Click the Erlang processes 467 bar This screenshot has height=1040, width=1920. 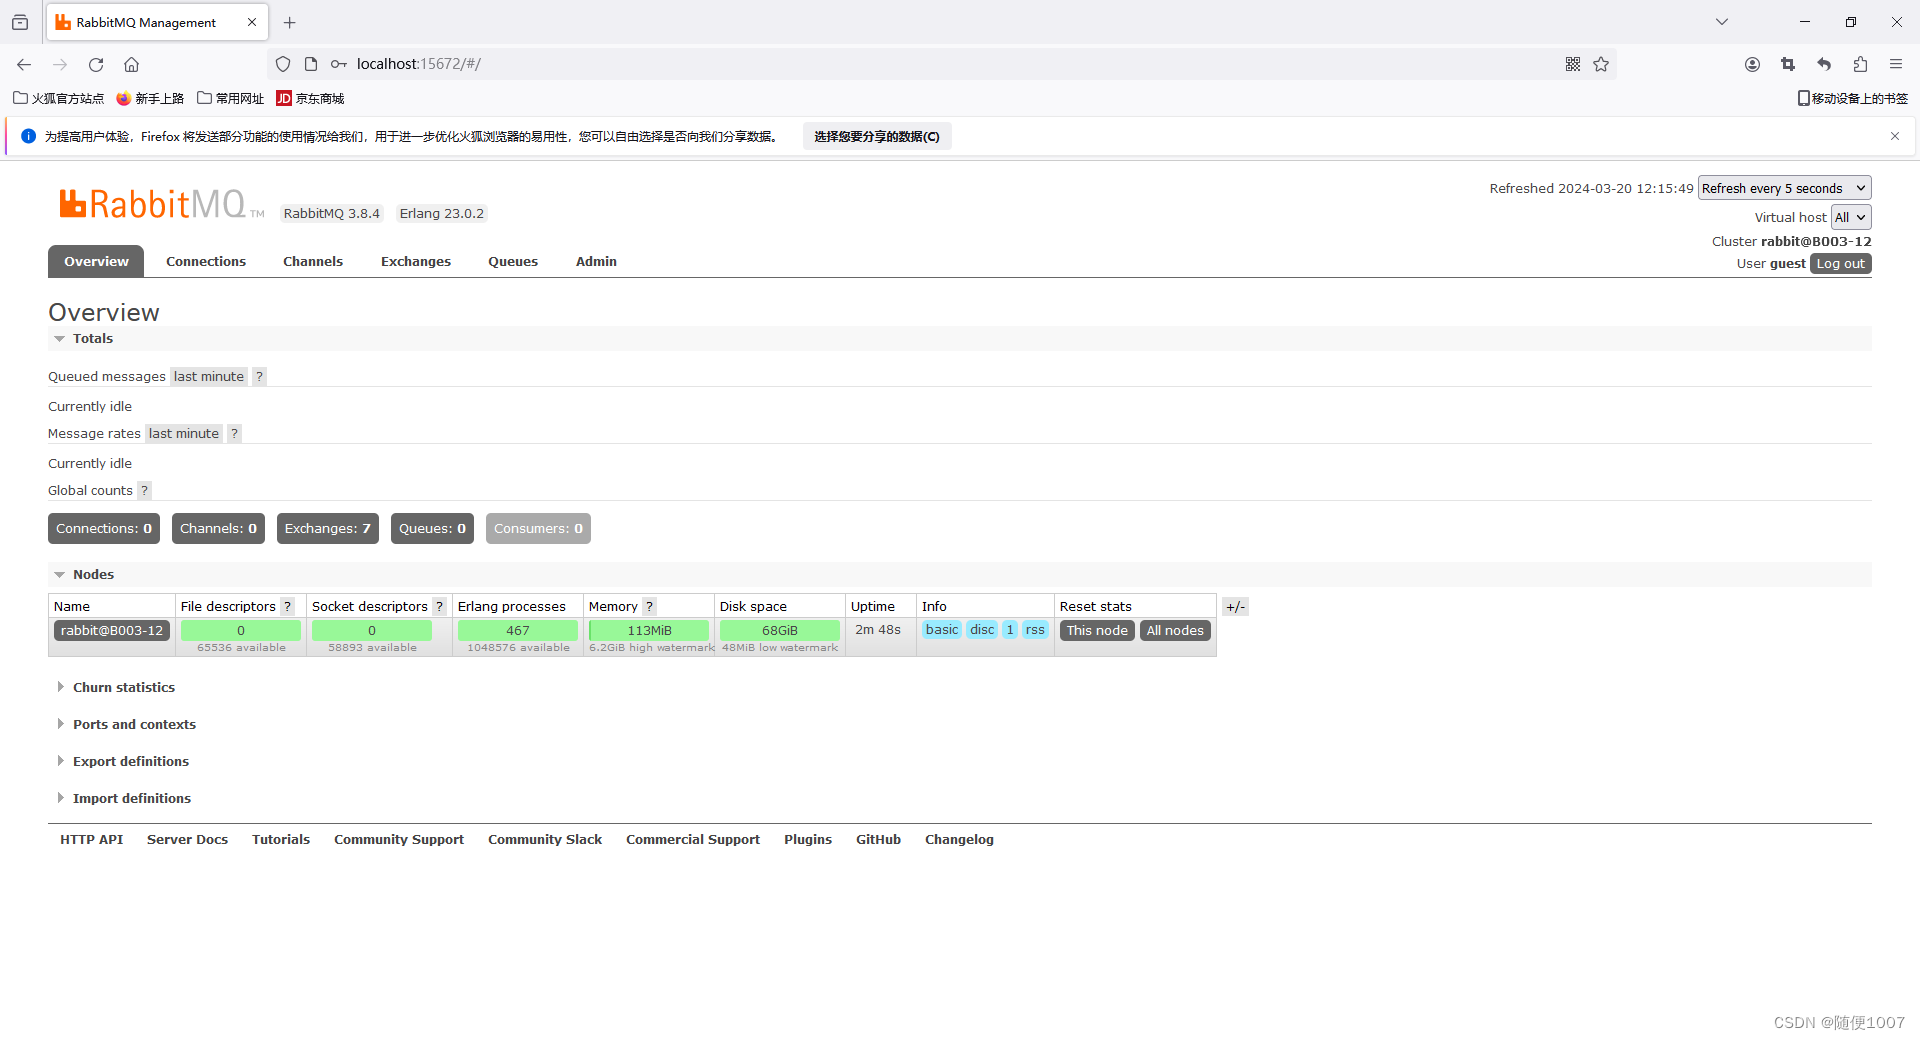click(518, 631)
